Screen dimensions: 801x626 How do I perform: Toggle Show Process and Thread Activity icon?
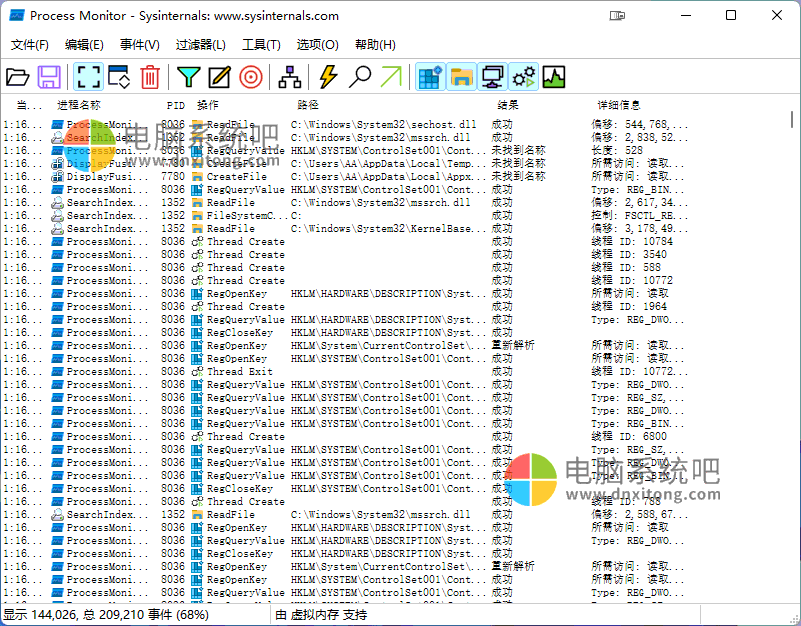(524, 77)
